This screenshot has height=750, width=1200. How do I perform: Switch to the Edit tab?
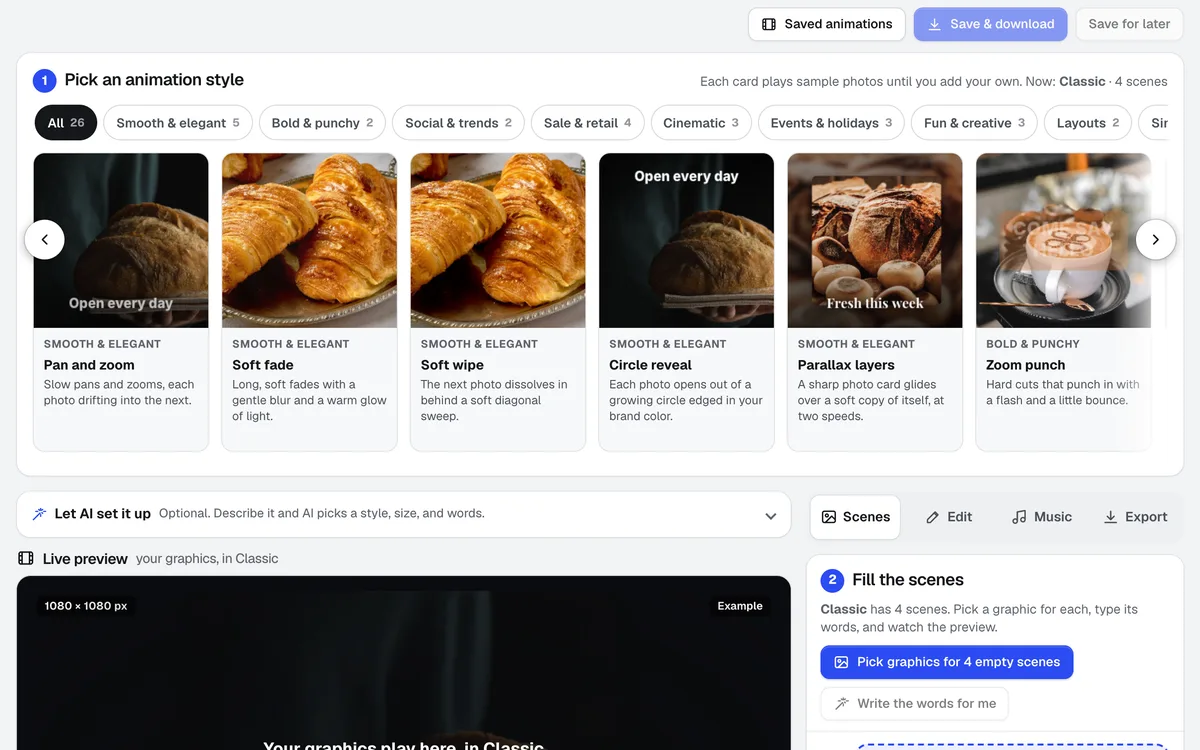(x=948, y=517)
